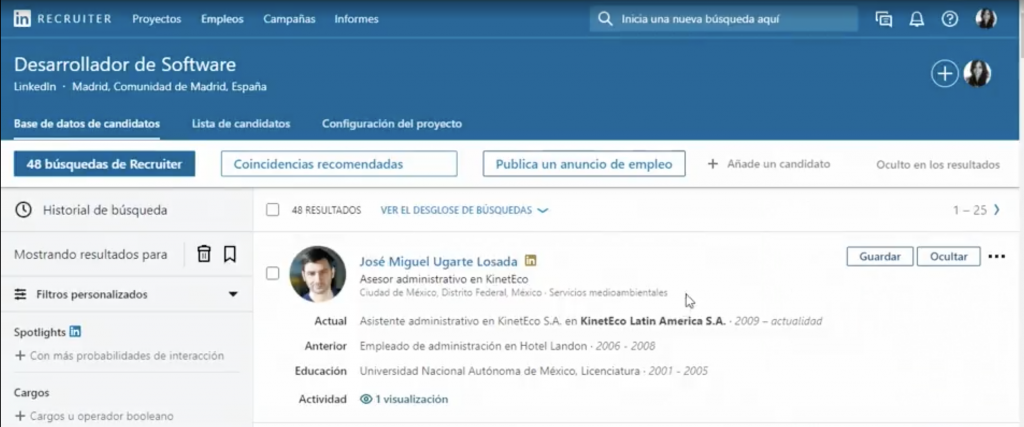Screen dimensions: 1024x427
Task: Open the messages icon in header
Action: pos(883,19)
